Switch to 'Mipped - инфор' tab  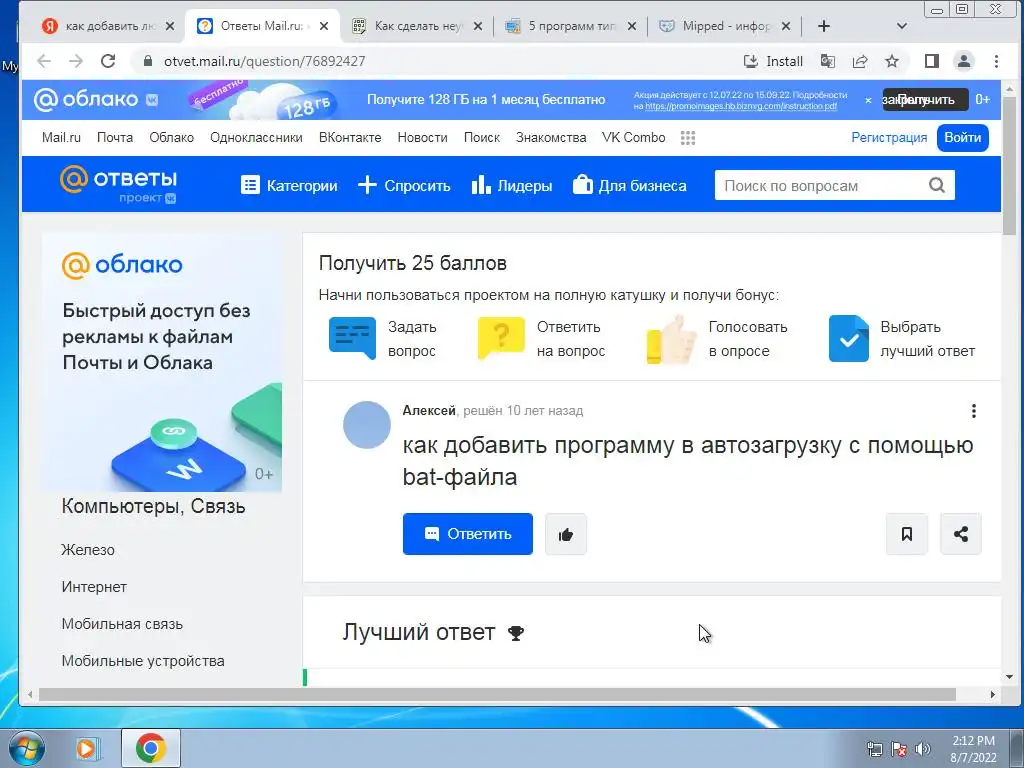pyautogui.click(x=725, y=26)
